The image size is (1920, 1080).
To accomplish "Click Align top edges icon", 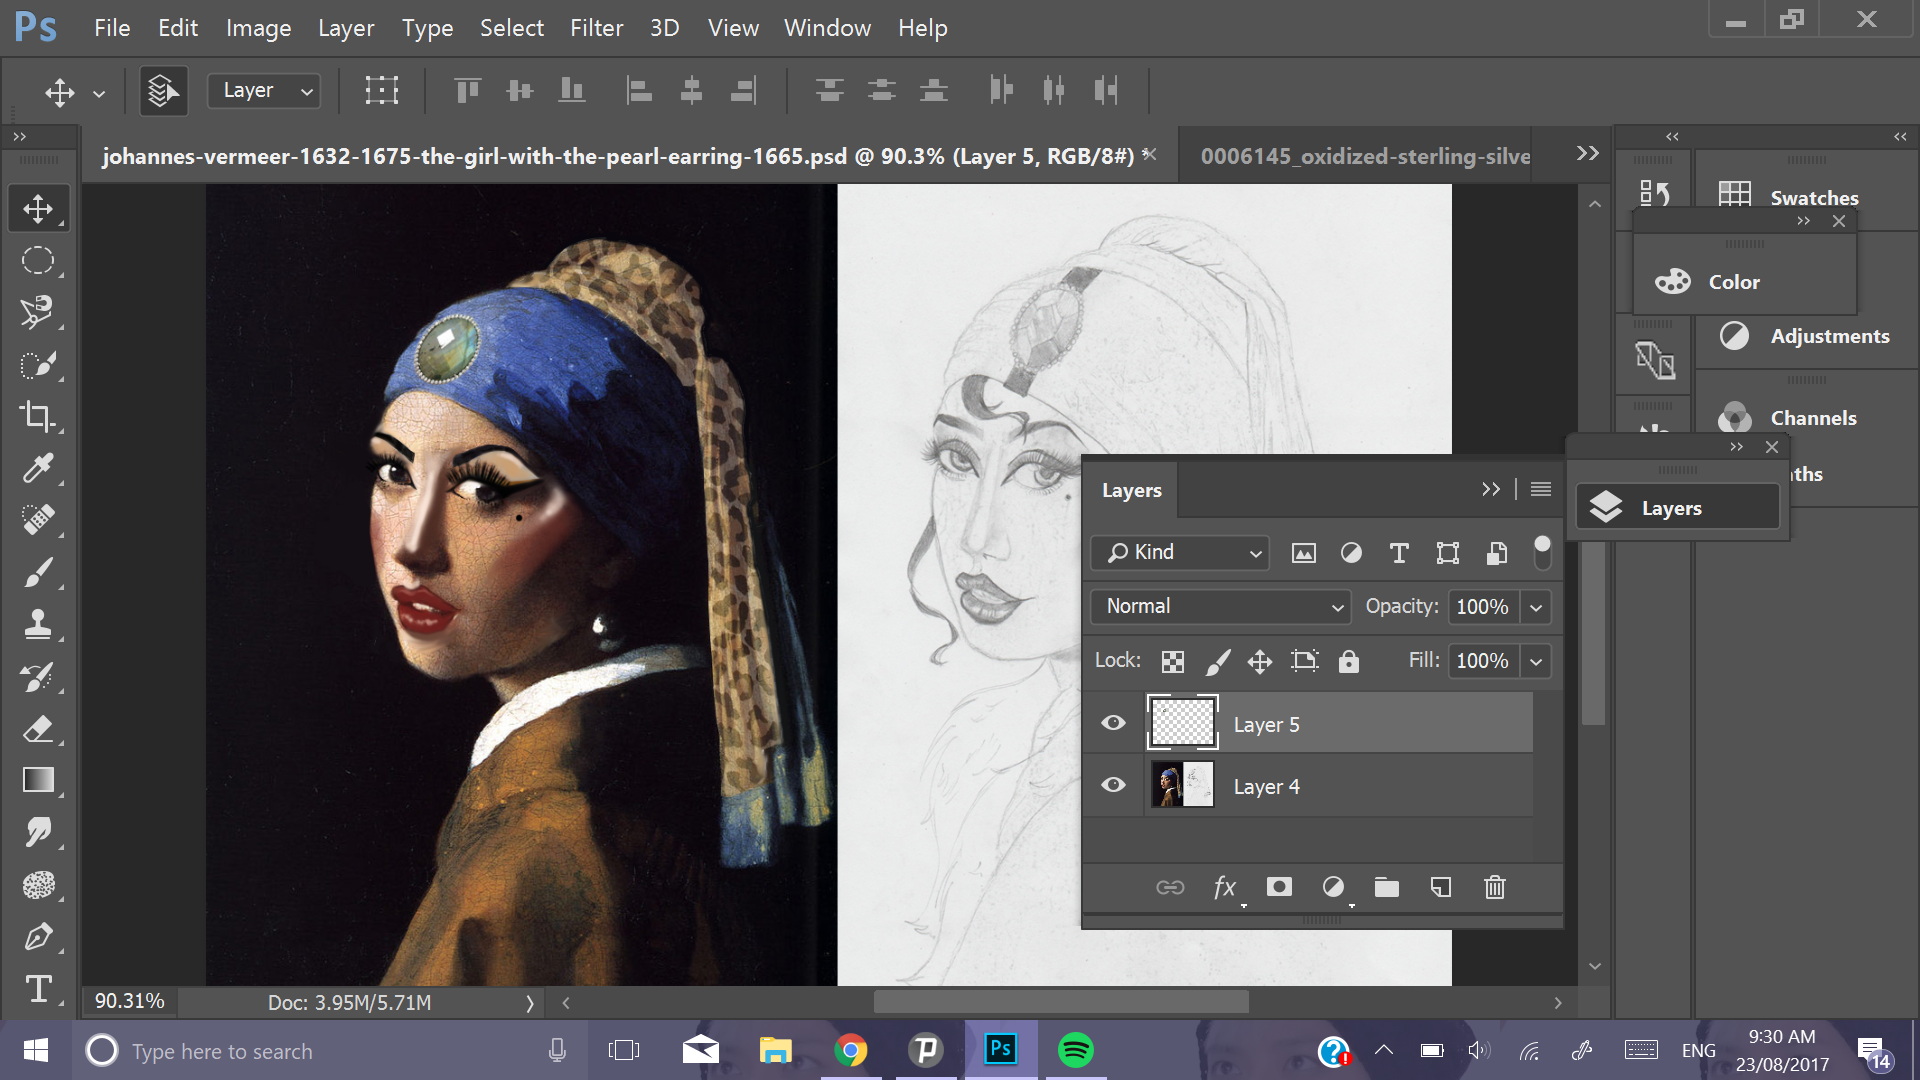I will click(x=467, y=90).
